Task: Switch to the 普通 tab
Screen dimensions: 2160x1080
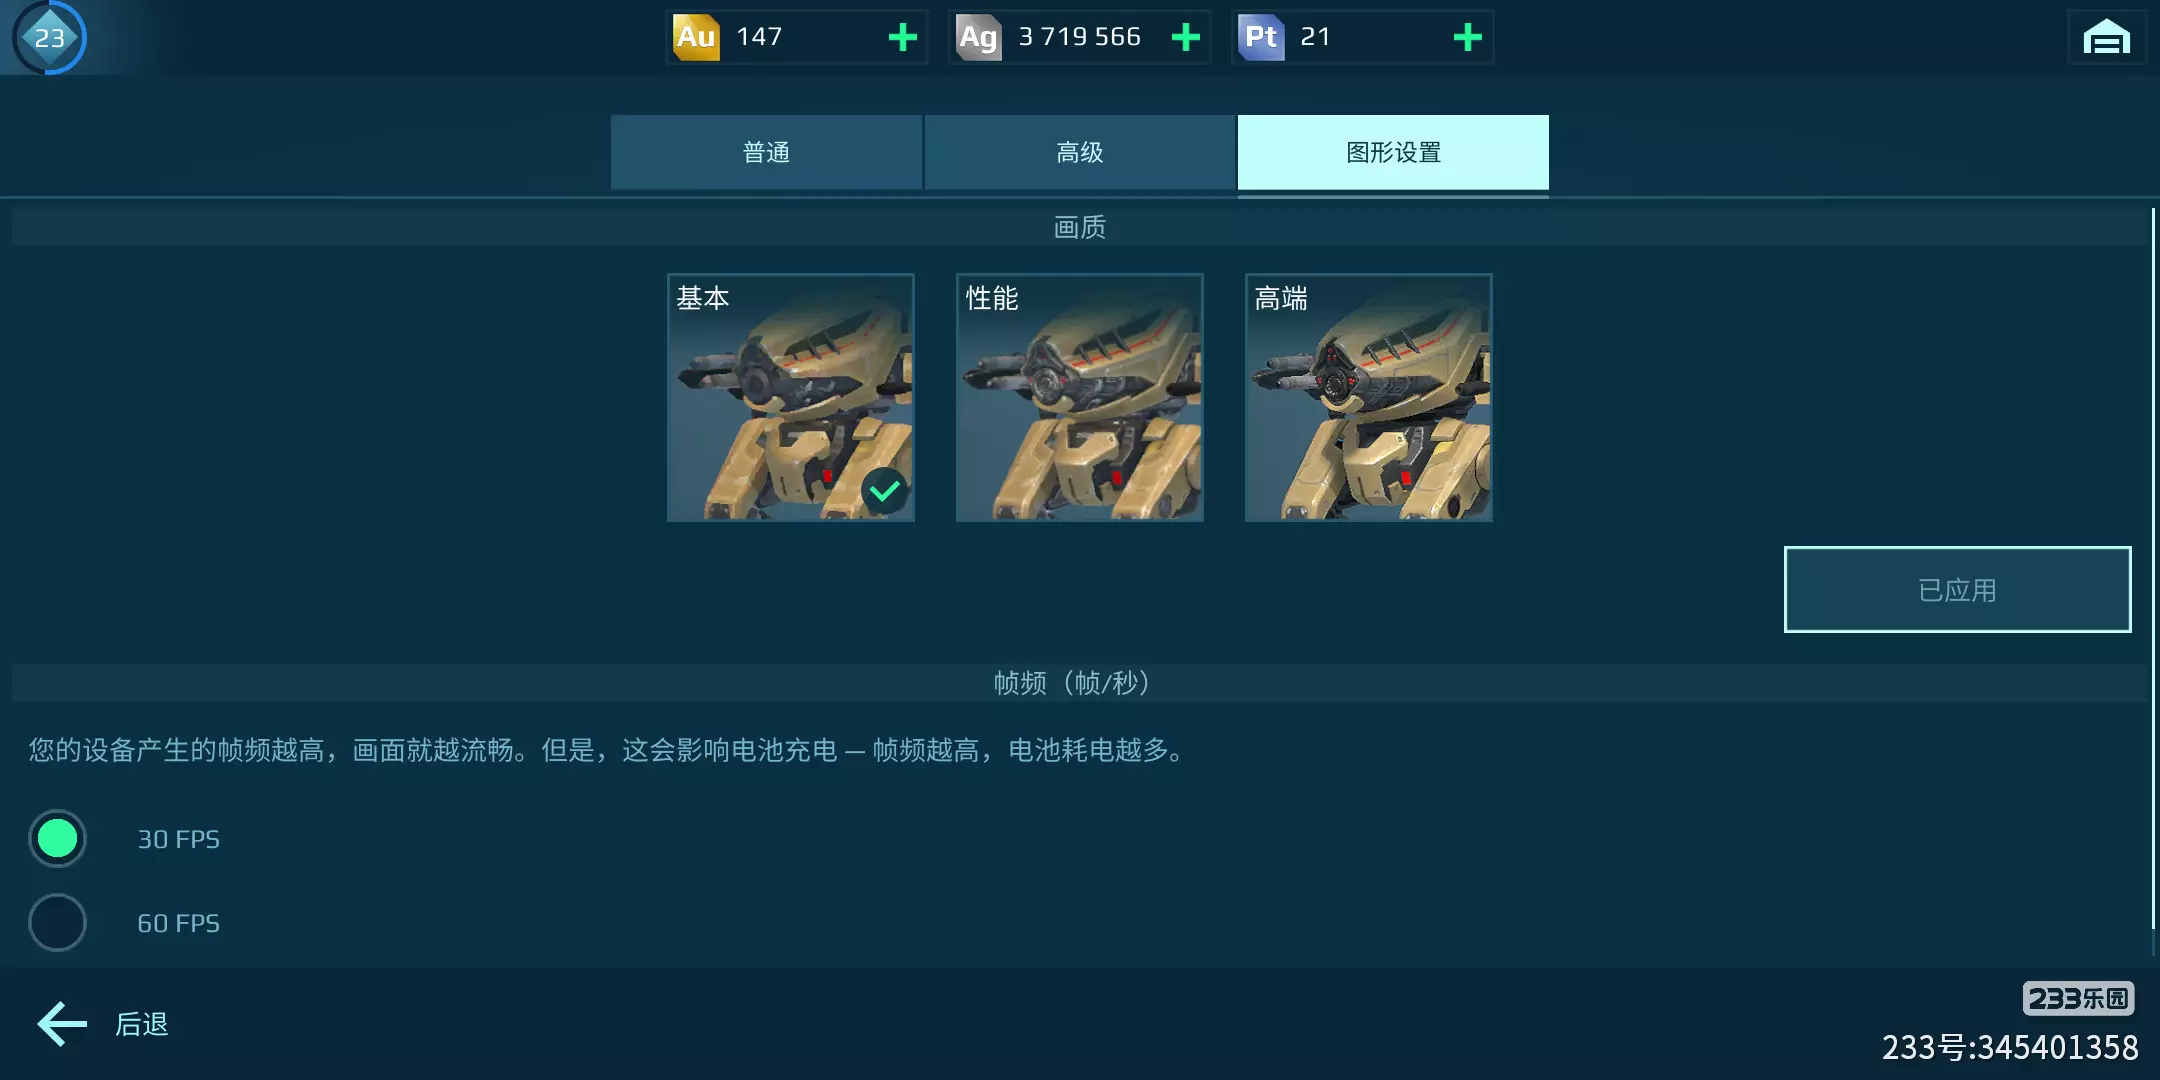Action: point(766,152)
